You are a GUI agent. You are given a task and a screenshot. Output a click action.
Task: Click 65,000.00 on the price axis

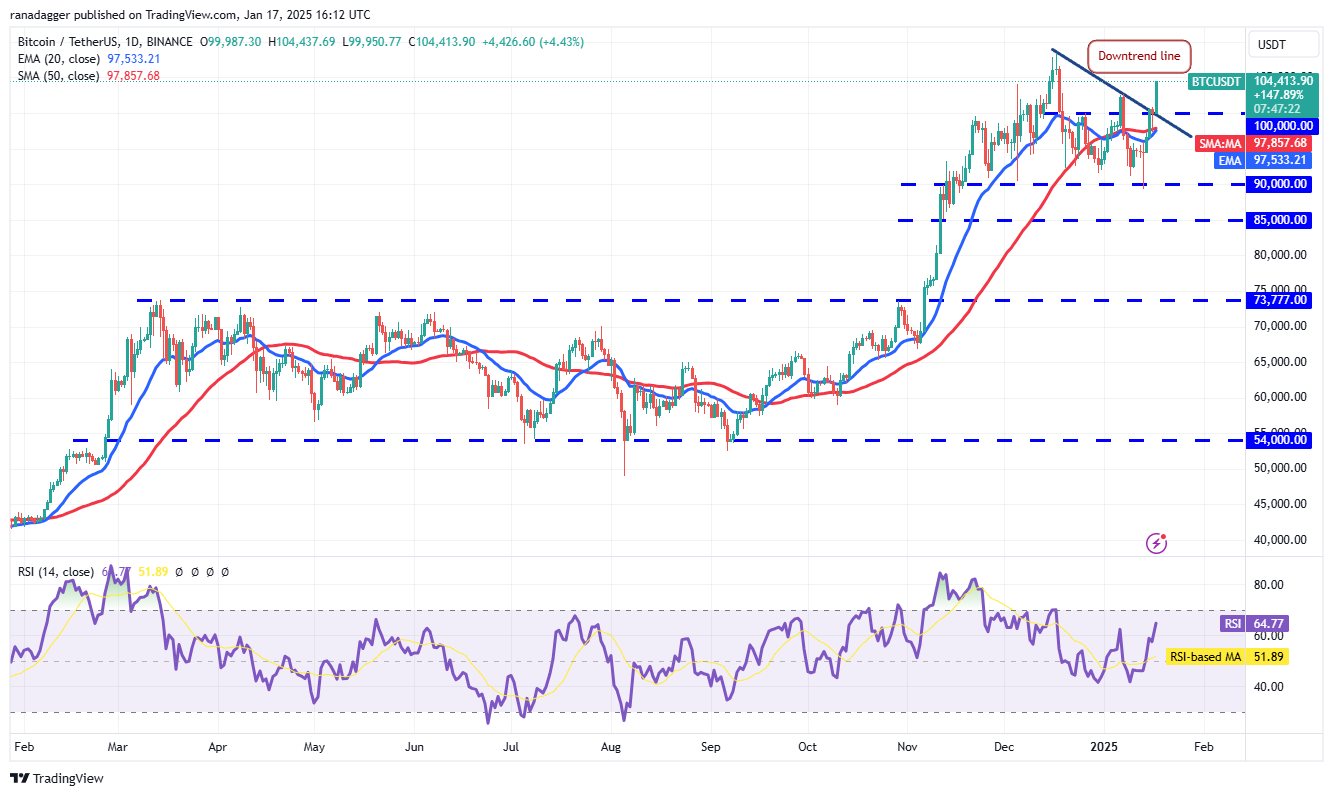point(1279,362)
